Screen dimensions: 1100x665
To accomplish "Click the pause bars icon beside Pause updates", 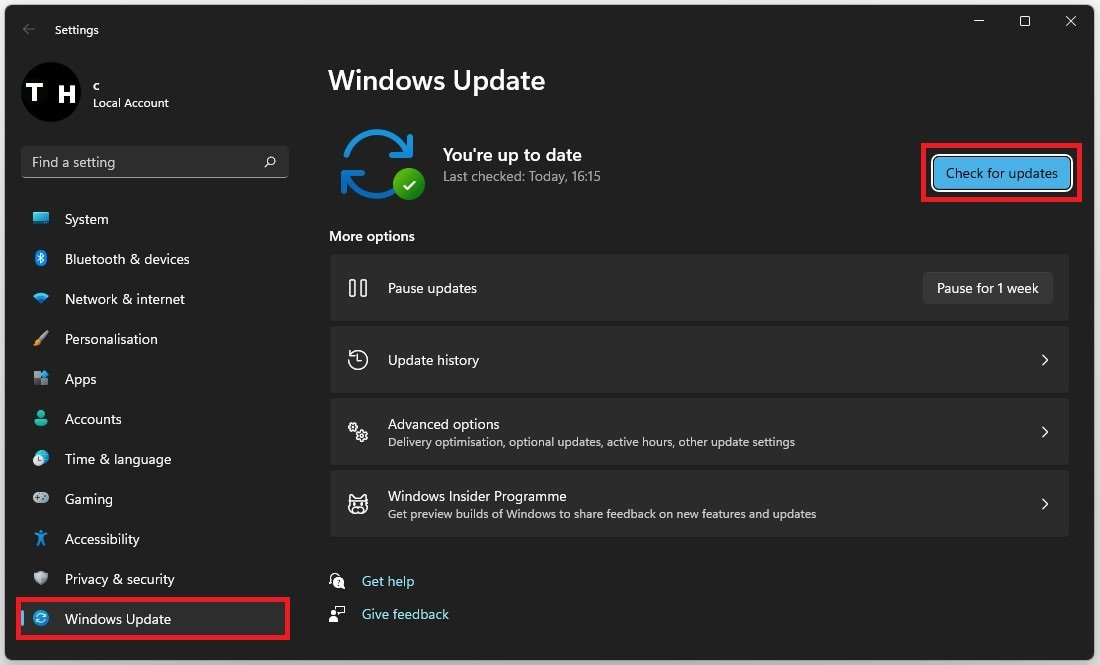I will 358,288.
